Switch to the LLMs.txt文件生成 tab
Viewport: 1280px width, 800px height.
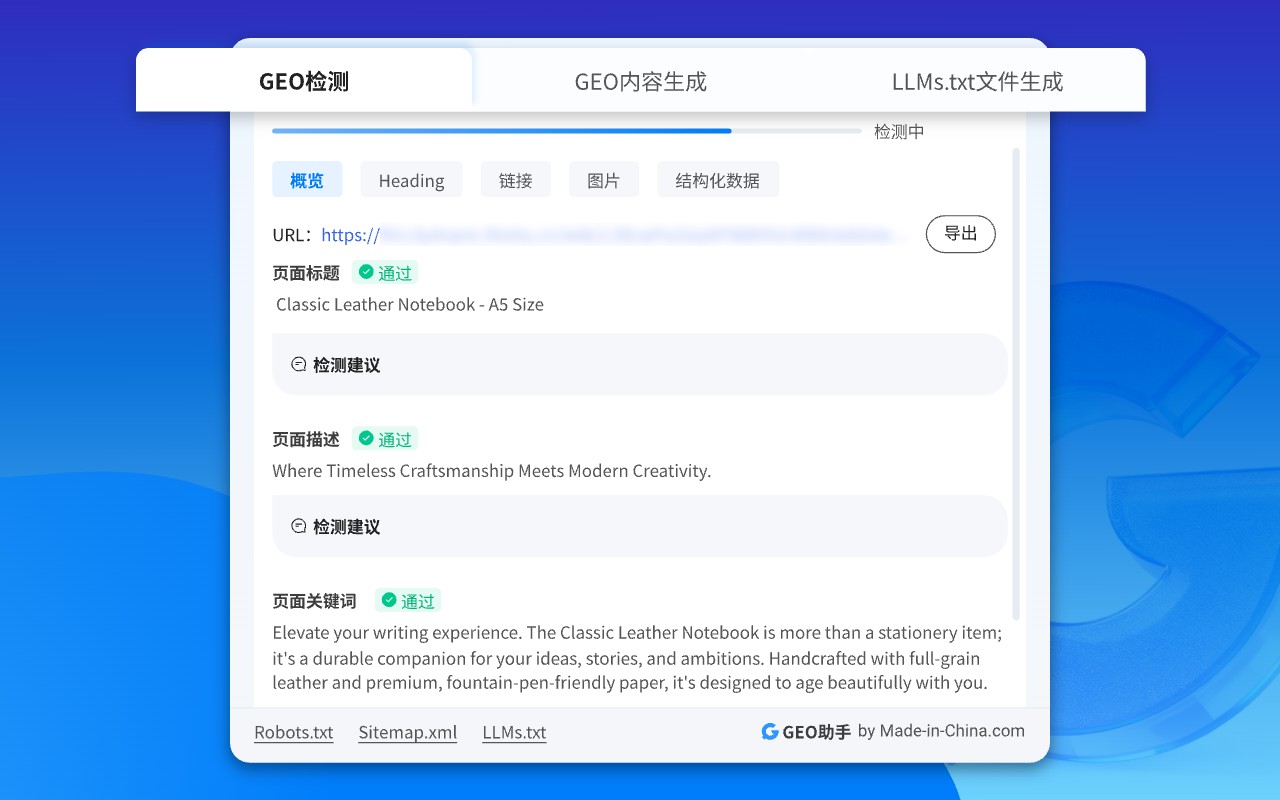click(977, 80)
